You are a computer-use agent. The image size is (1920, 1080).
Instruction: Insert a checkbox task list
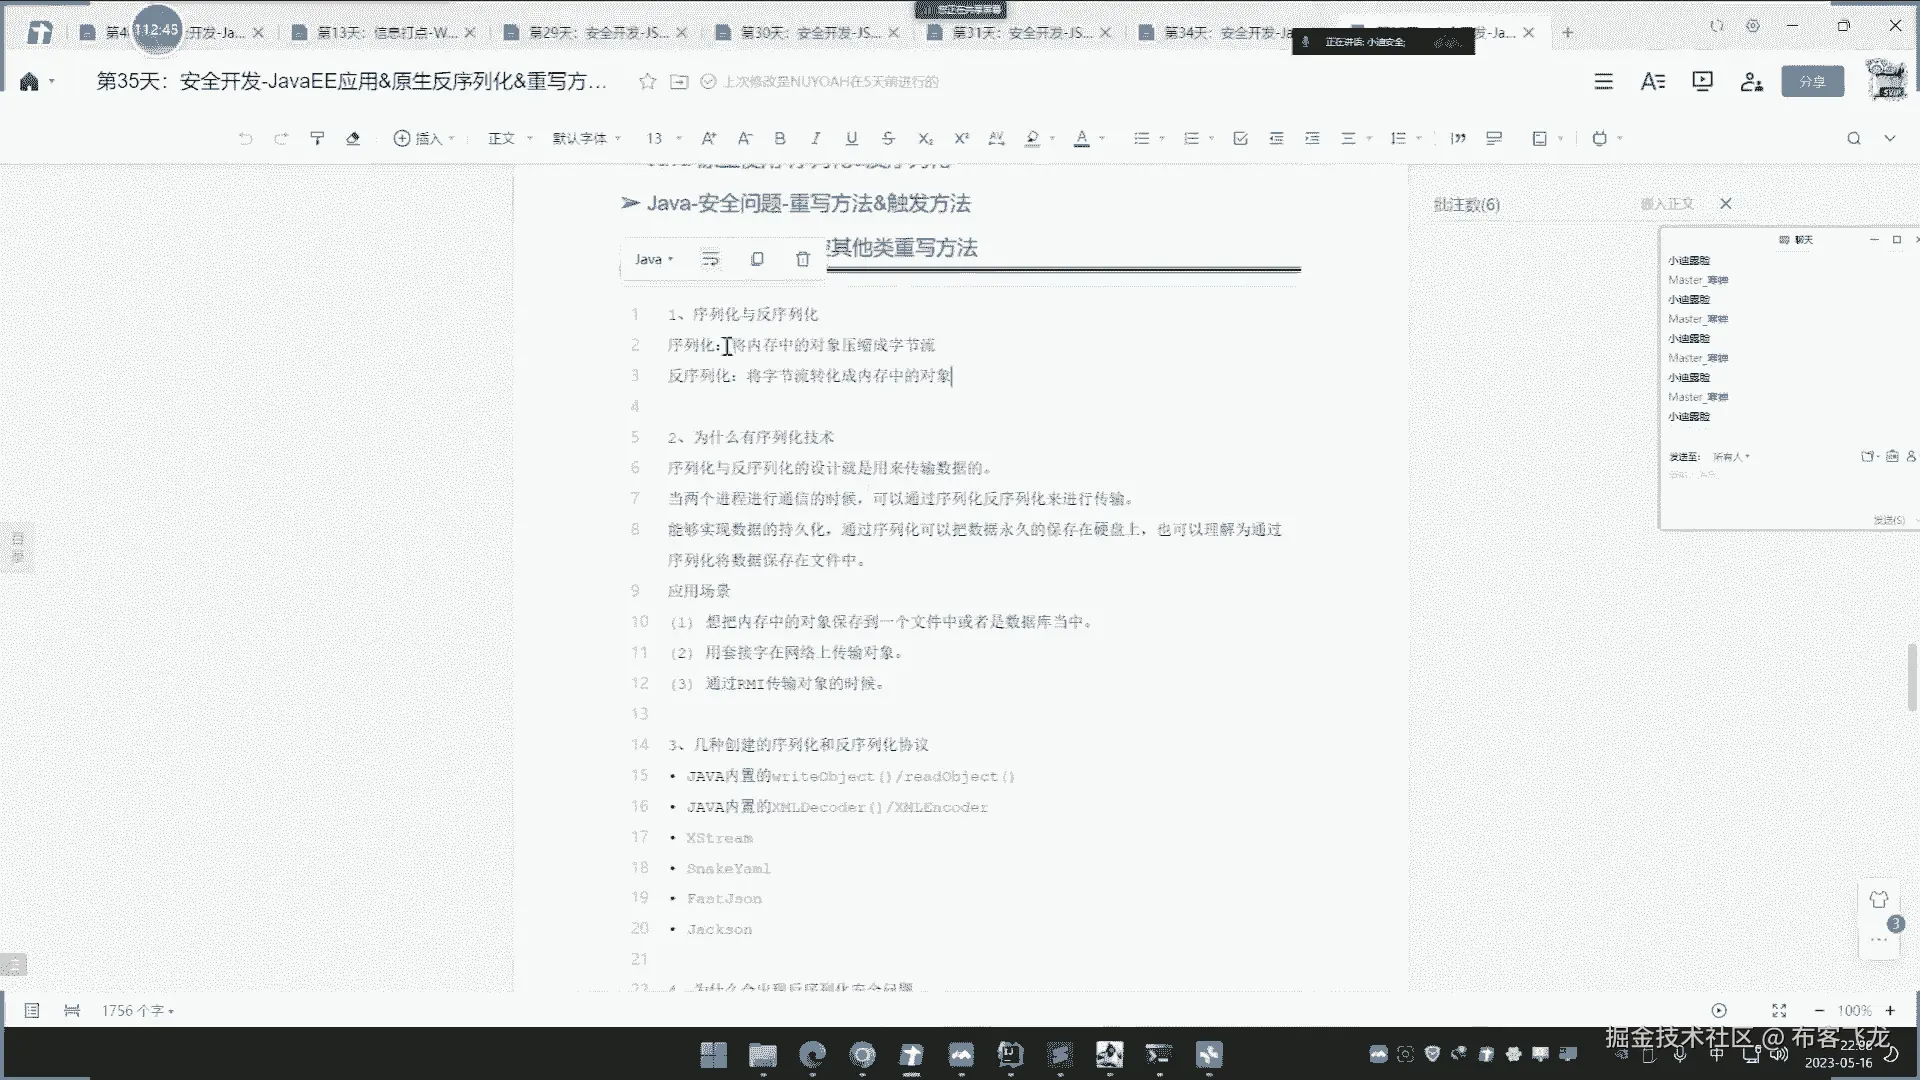(x=1240, y=139)
